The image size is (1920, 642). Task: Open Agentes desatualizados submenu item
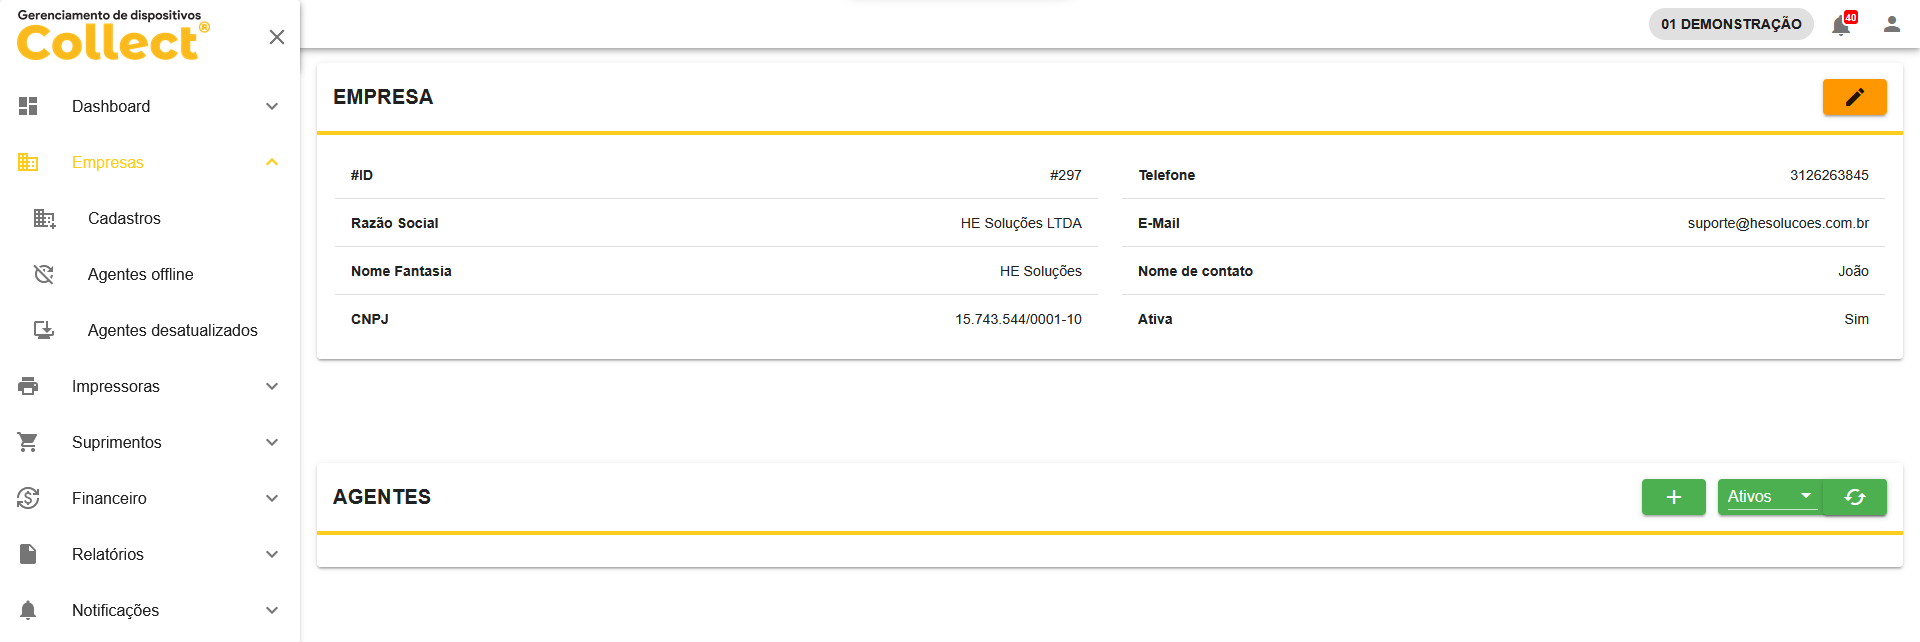tap(172, 330)
